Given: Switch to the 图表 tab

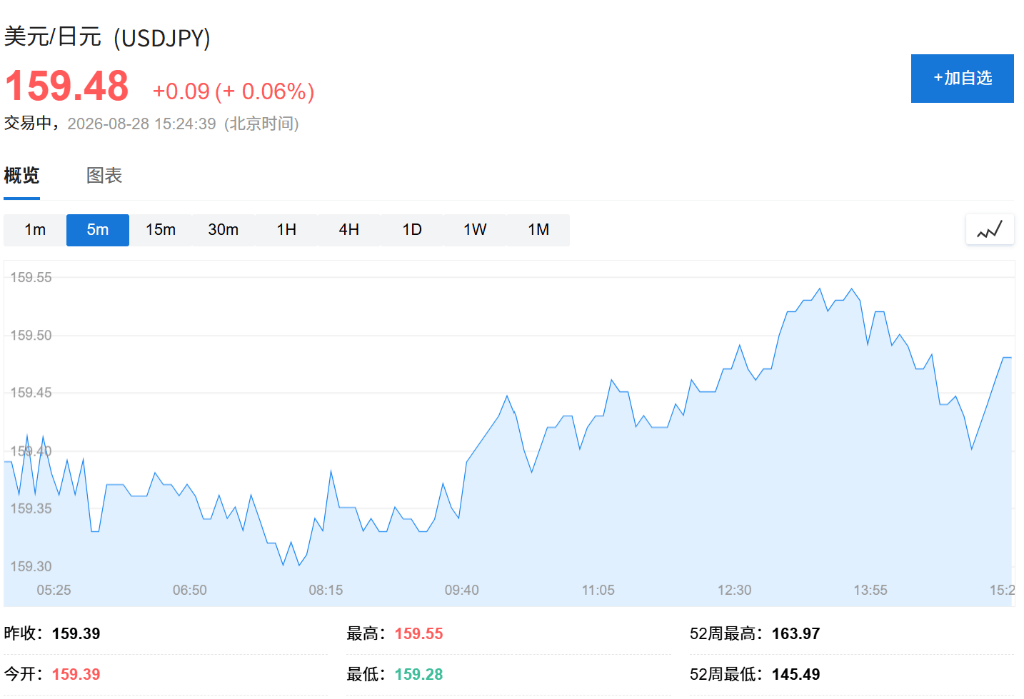Looking at the screenshot, I should [x=104, y=175].
